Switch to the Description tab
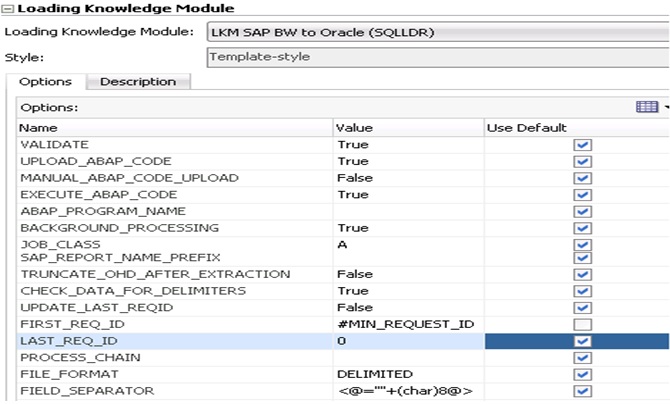 pos(138,82)
